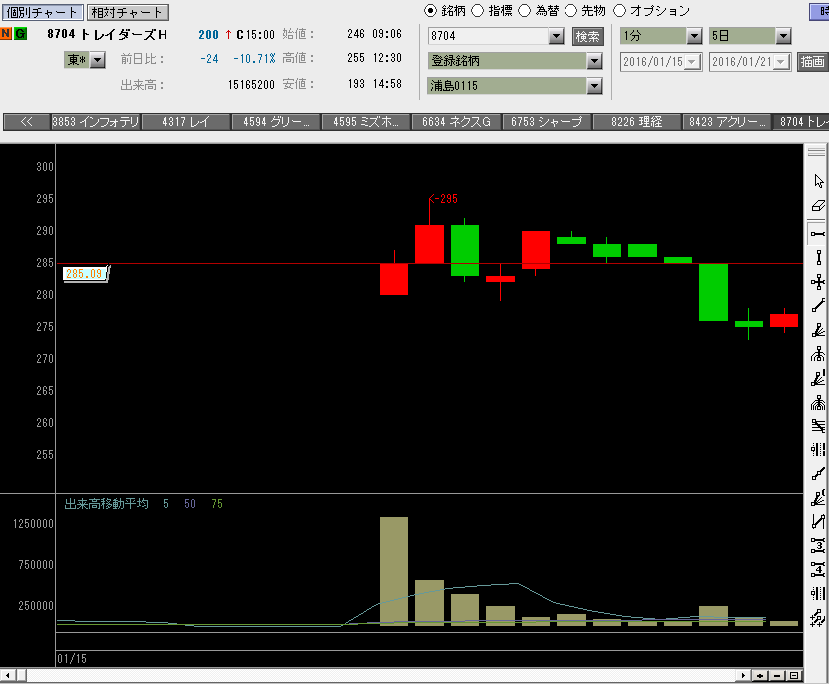This screenshot has width=829, height=684.
Task: Click the 15165200 volume value
Action: click(x=251, y=85)
